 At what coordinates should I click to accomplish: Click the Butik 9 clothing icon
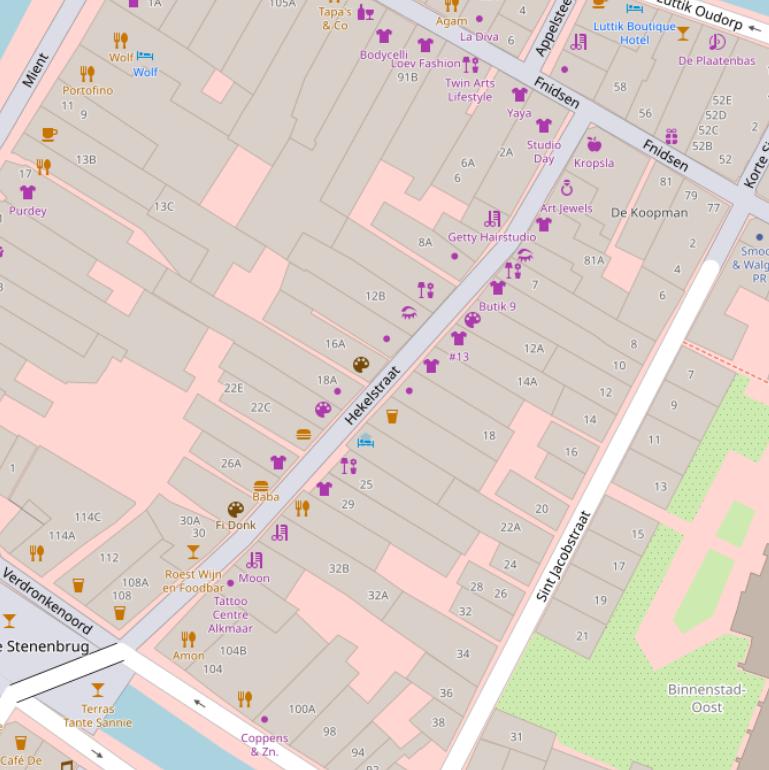[x=497, y=288]
